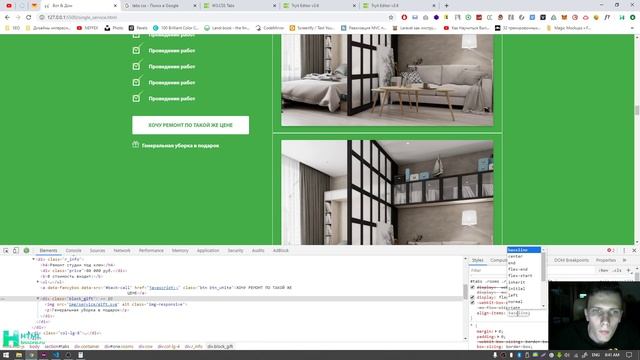Switch to the Console tab
Screen dimensions: 640x360
coord(73,250)
